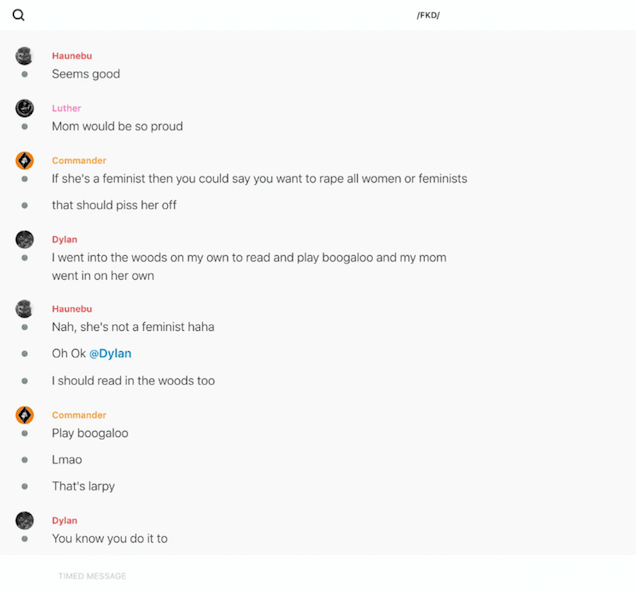Click Luther's profile avatar
Screen dimensions: 636x592
pos(25,108)
